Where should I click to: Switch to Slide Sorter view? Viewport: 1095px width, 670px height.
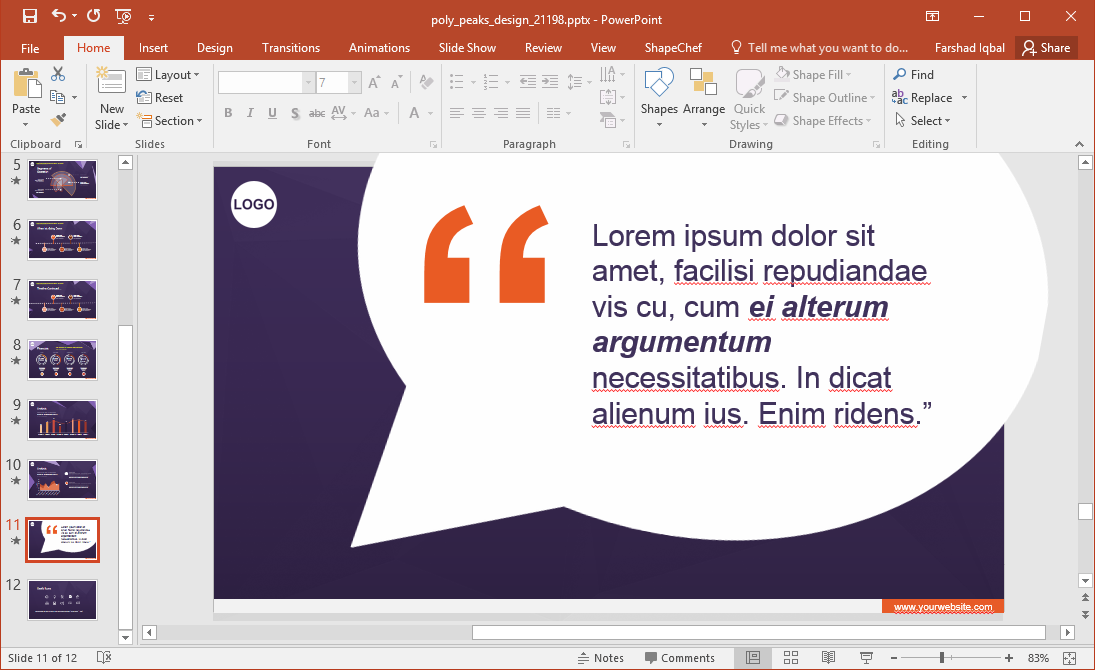coord(790,658)
